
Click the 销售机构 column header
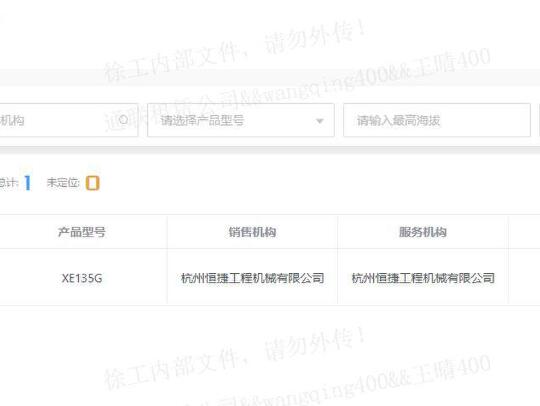coord(252,232)
